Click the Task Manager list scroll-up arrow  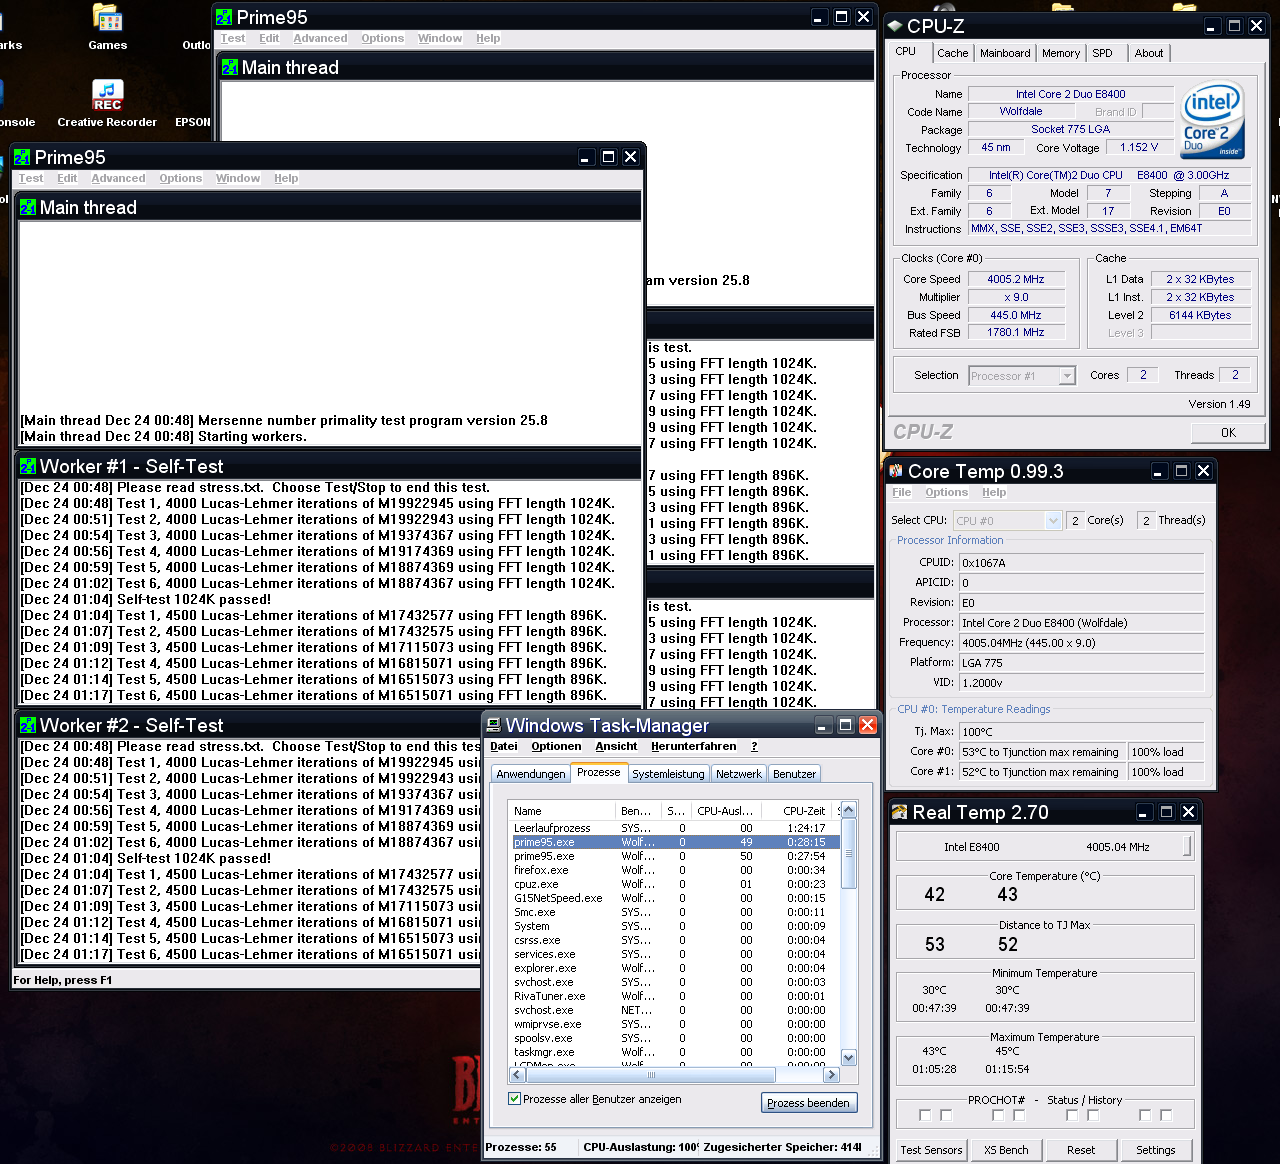pos(848,810)
